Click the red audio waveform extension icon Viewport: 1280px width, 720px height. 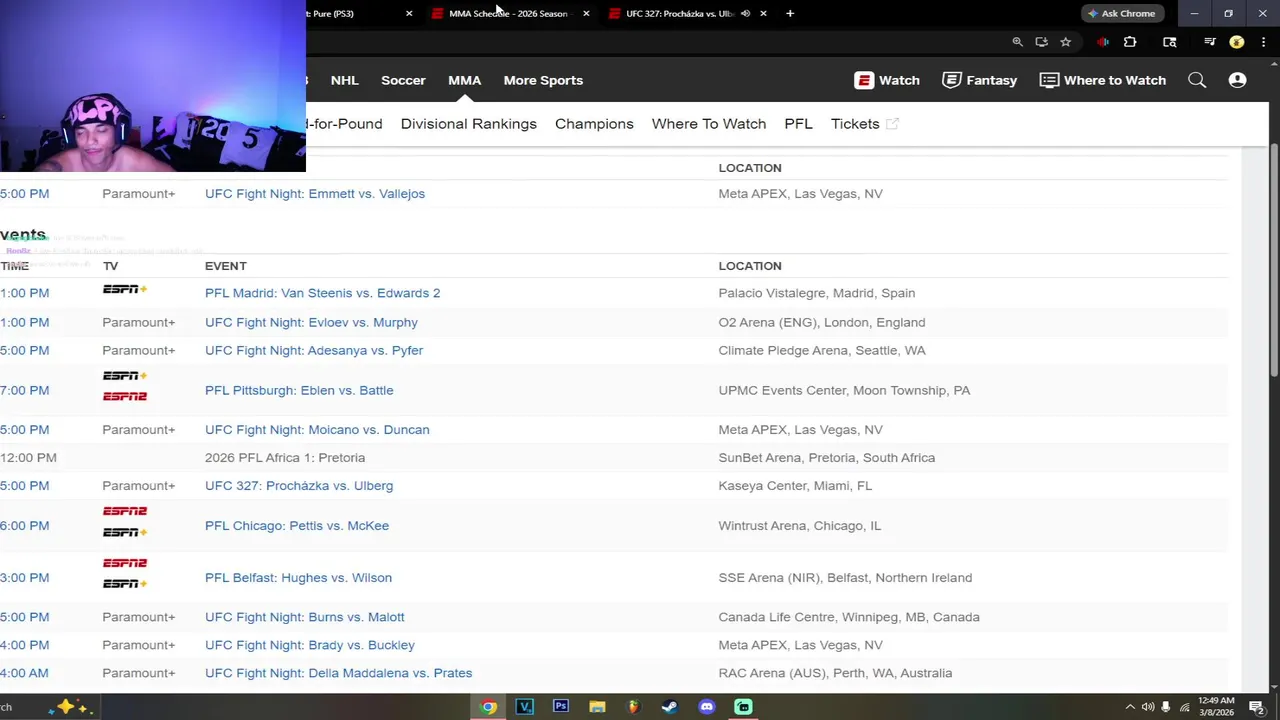click(x=1103, y=42)
